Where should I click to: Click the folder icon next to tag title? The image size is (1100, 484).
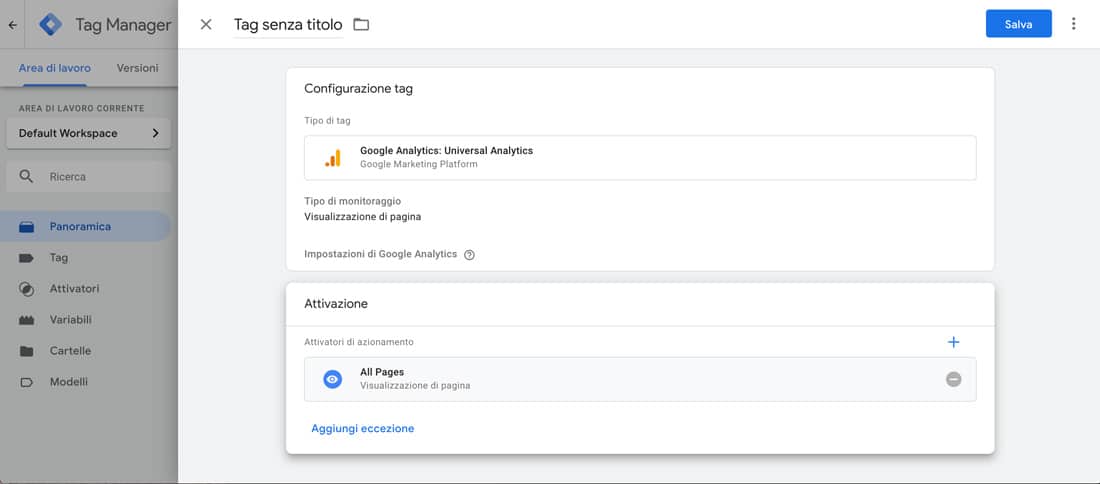(361, 25)
